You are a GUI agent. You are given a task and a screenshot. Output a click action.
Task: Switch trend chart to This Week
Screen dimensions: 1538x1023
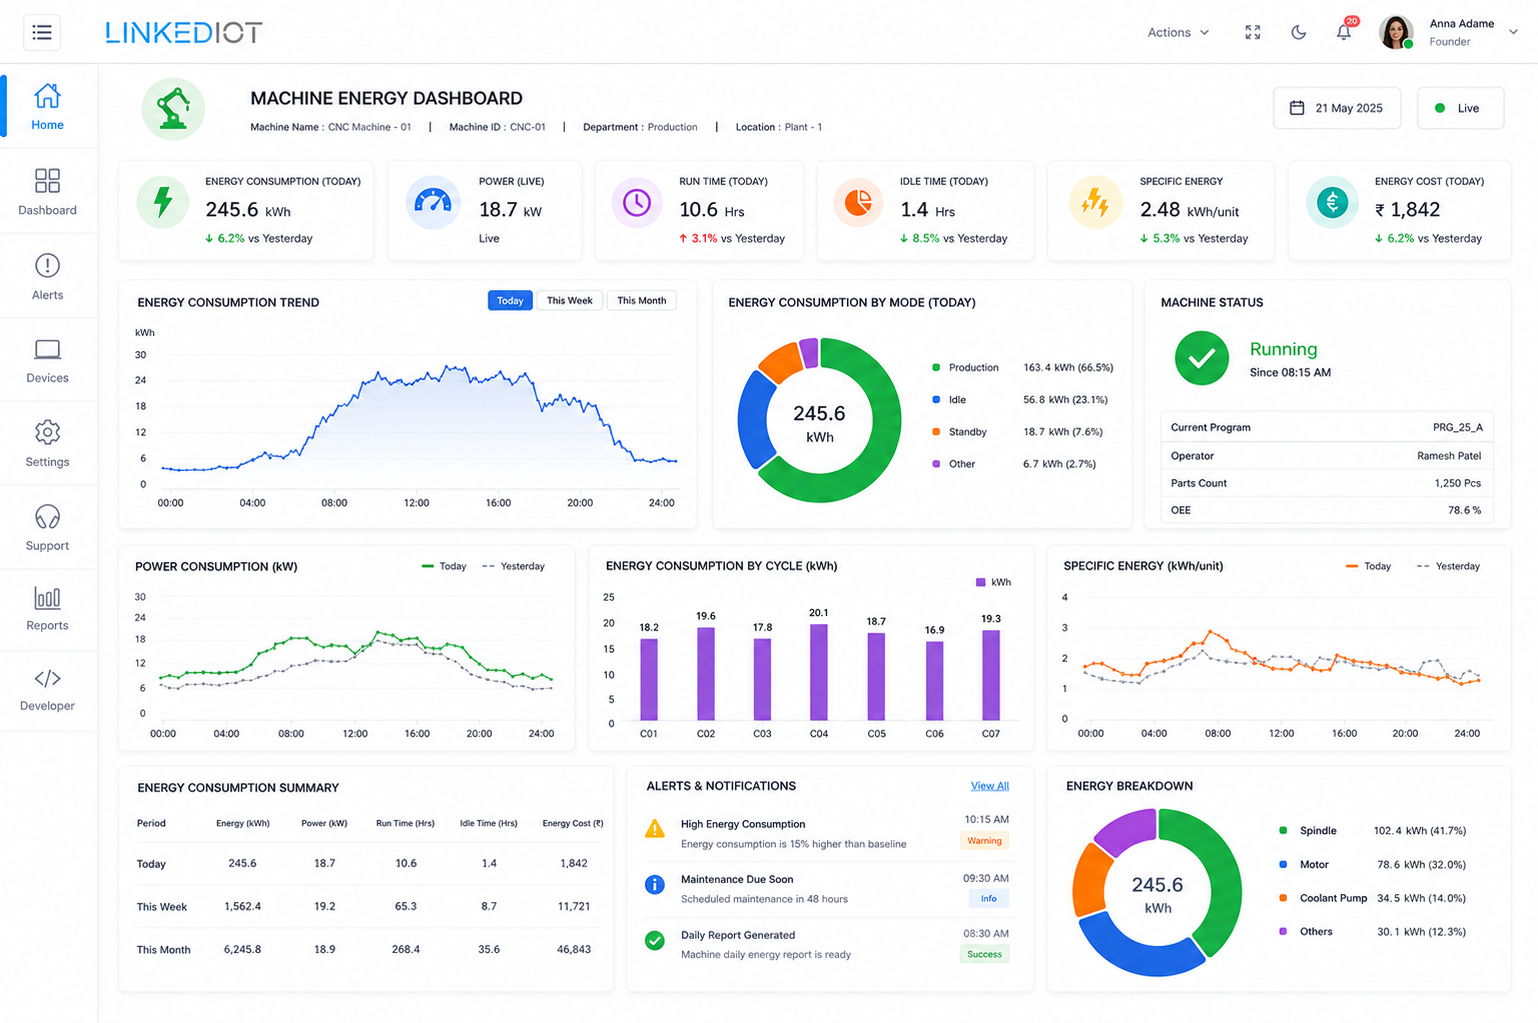point(569,300)
